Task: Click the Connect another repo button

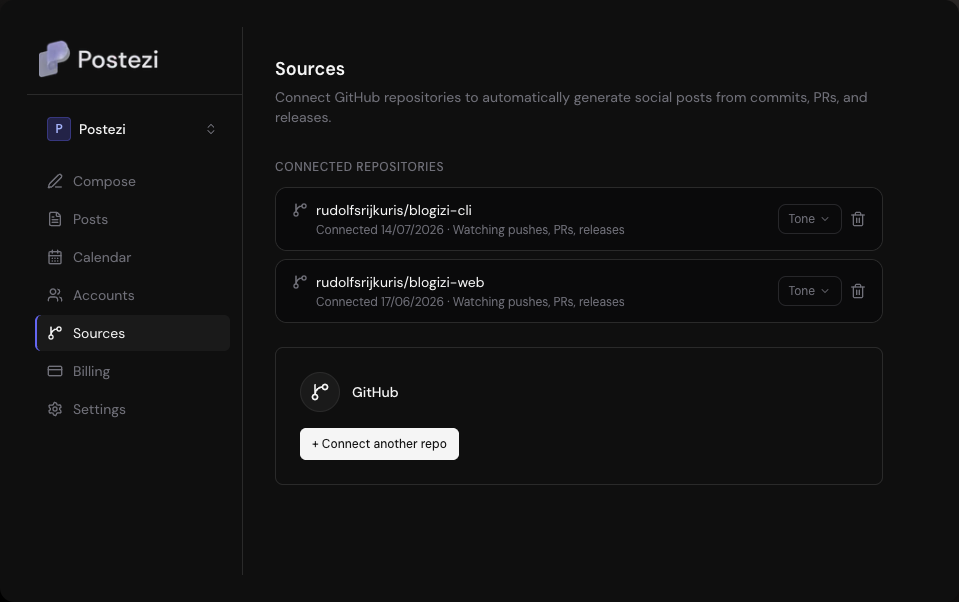Action: 379,444
